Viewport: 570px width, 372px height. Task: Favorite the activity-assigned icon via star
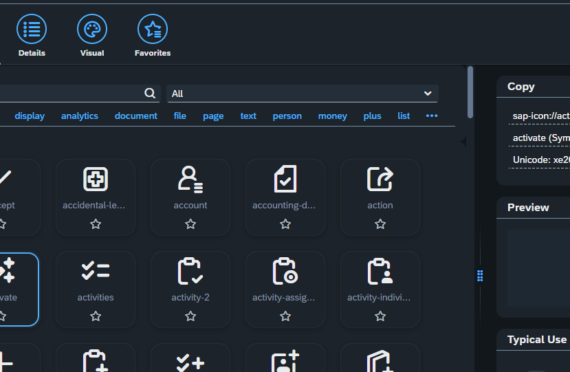click(x=285, y=316)
